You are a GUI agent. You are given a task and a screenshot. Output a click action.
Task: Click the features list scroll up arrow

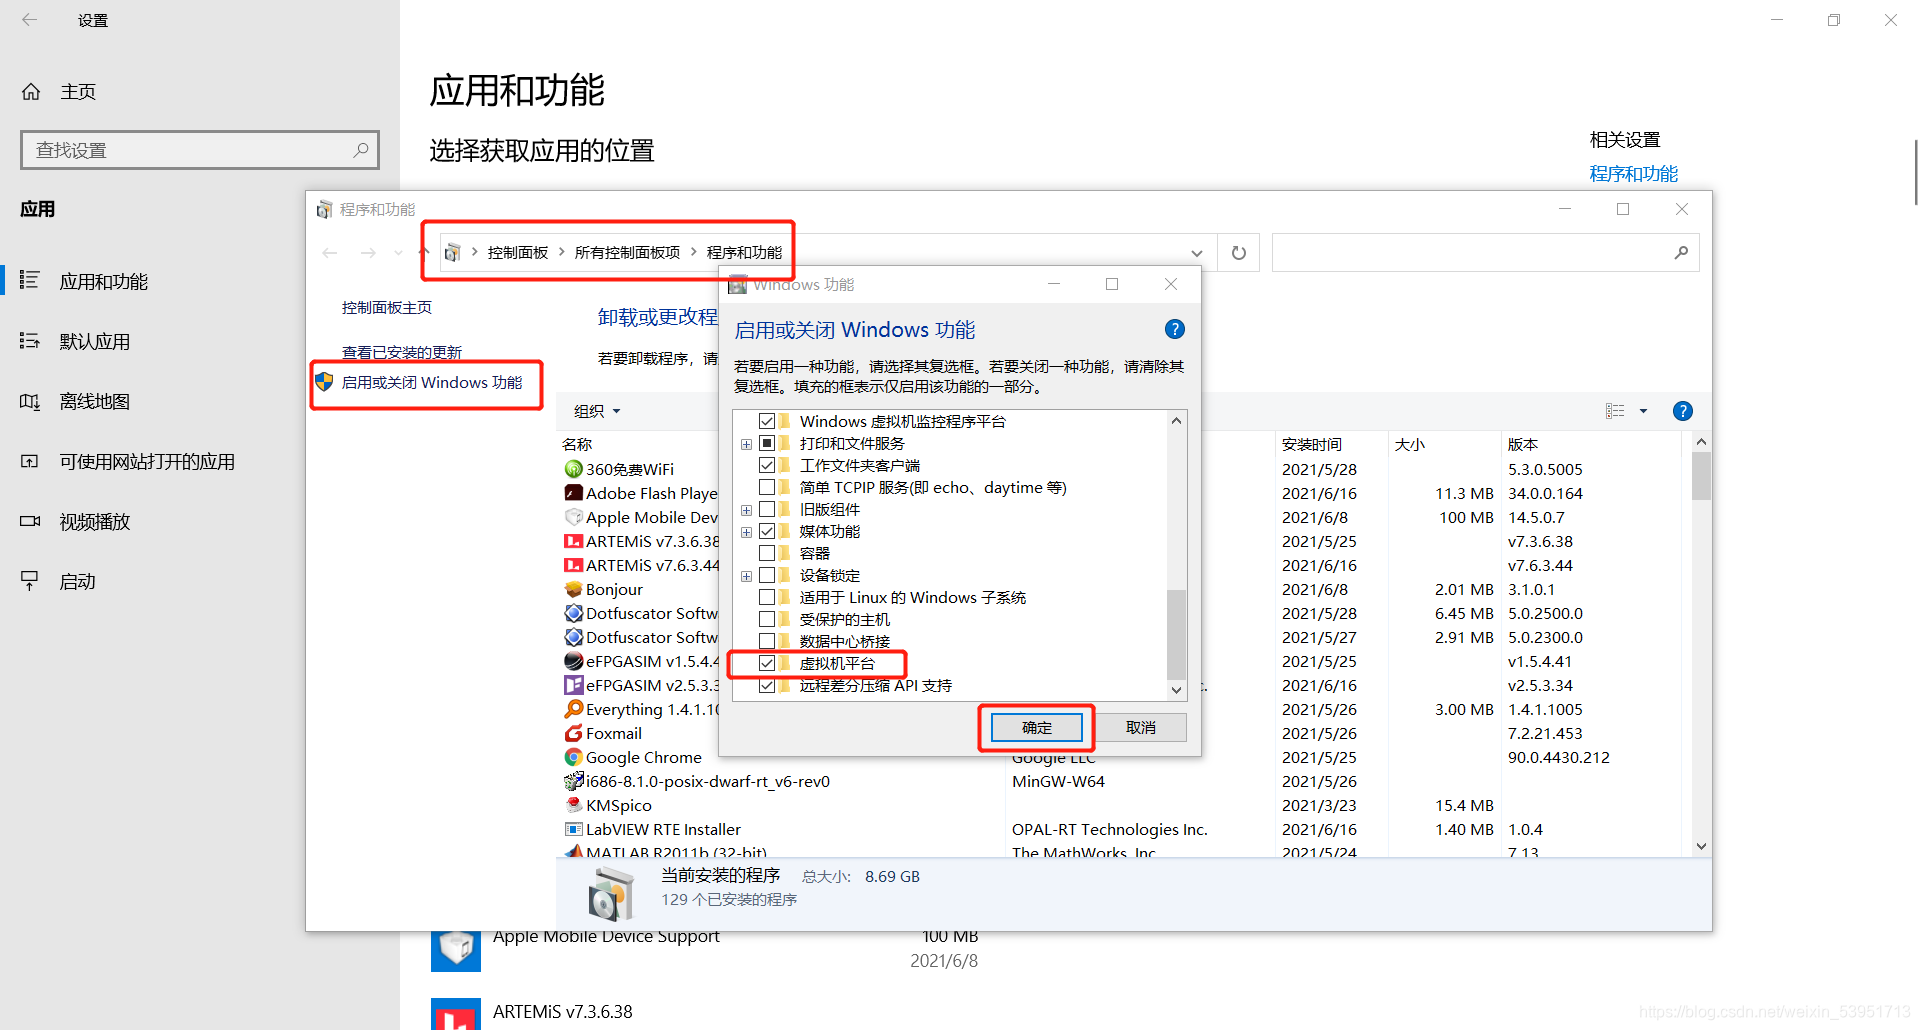[x=1176, y=421]
